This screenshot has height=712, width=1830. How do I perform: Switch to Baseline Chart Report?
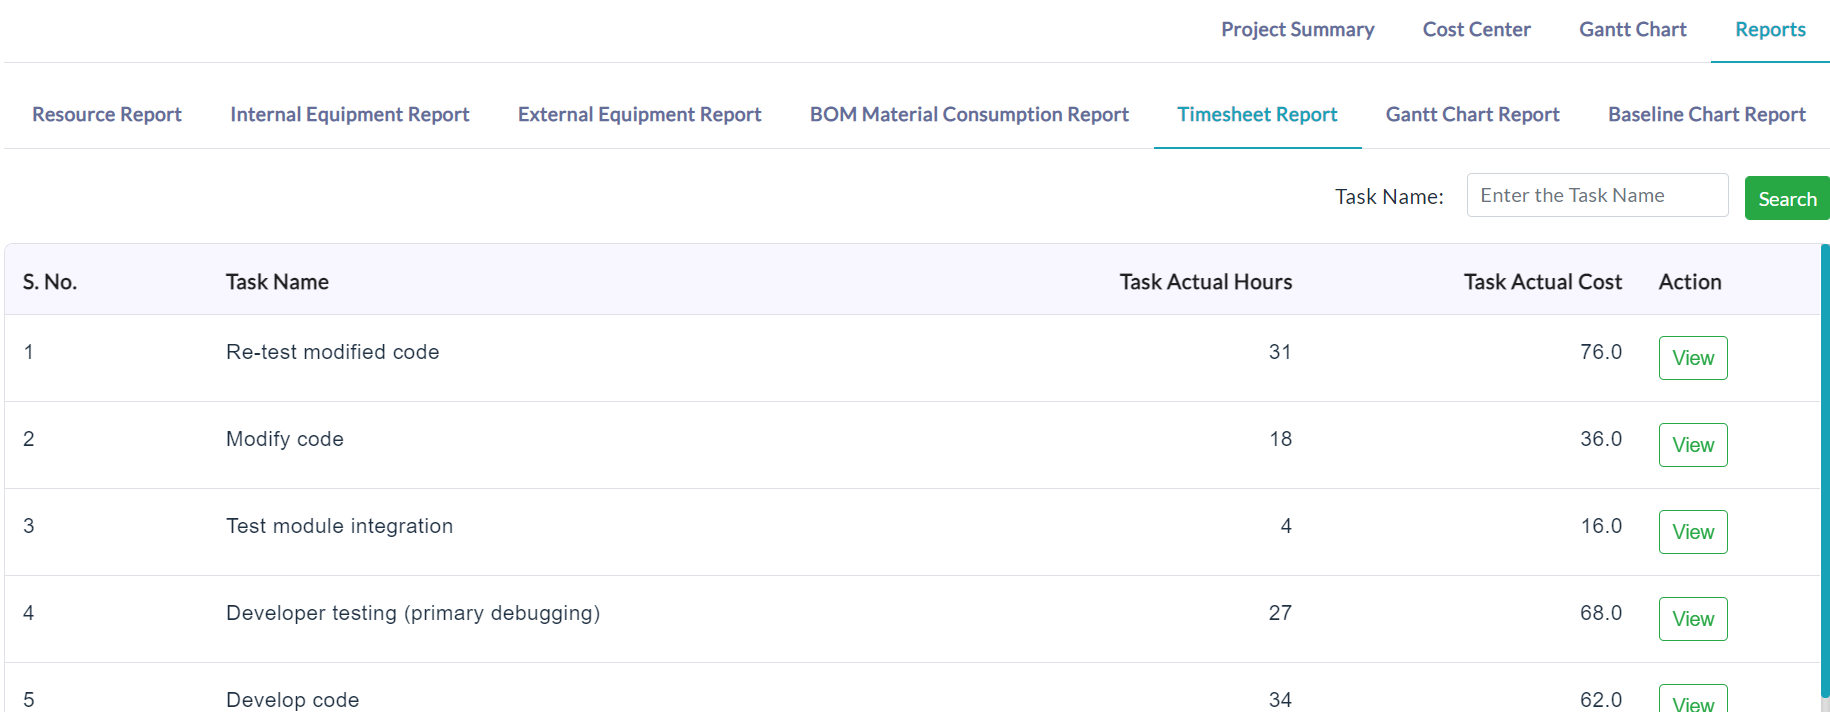[x=1706, y=115]
